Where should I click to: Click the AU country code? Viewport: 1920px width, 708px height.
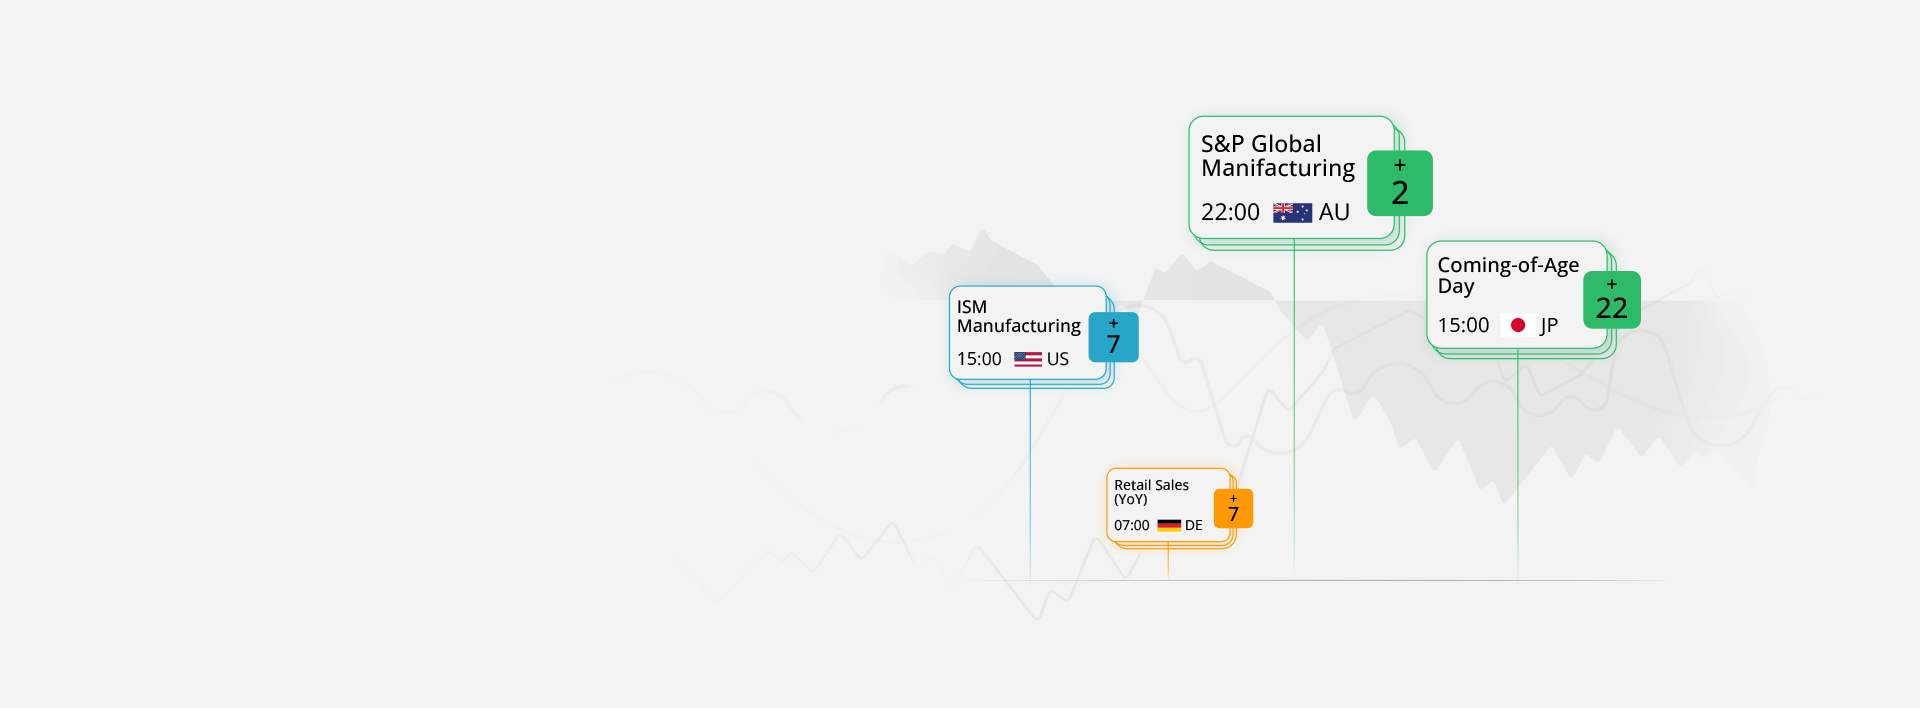click(1334, 212)
